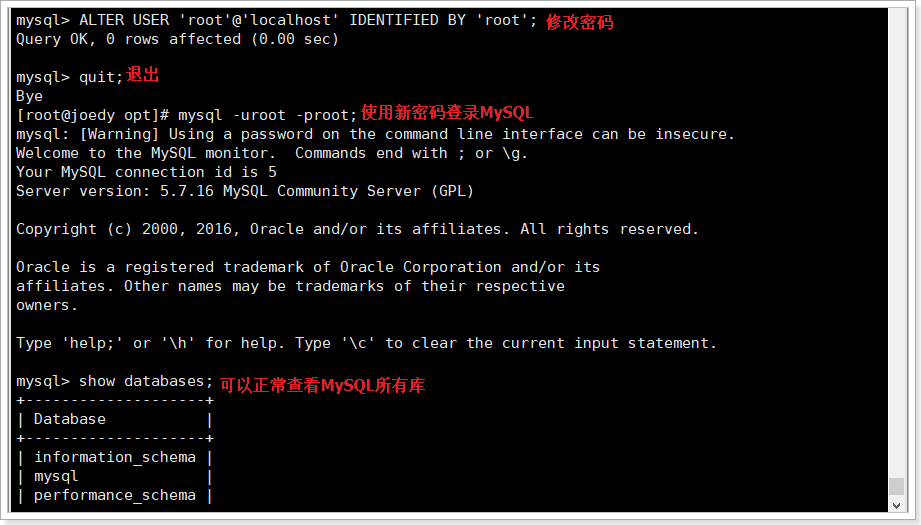Image resolution: width=921 pixels, height=525 pixels.
Task: Click the 'quit;' command text
Action: (101, 77)
